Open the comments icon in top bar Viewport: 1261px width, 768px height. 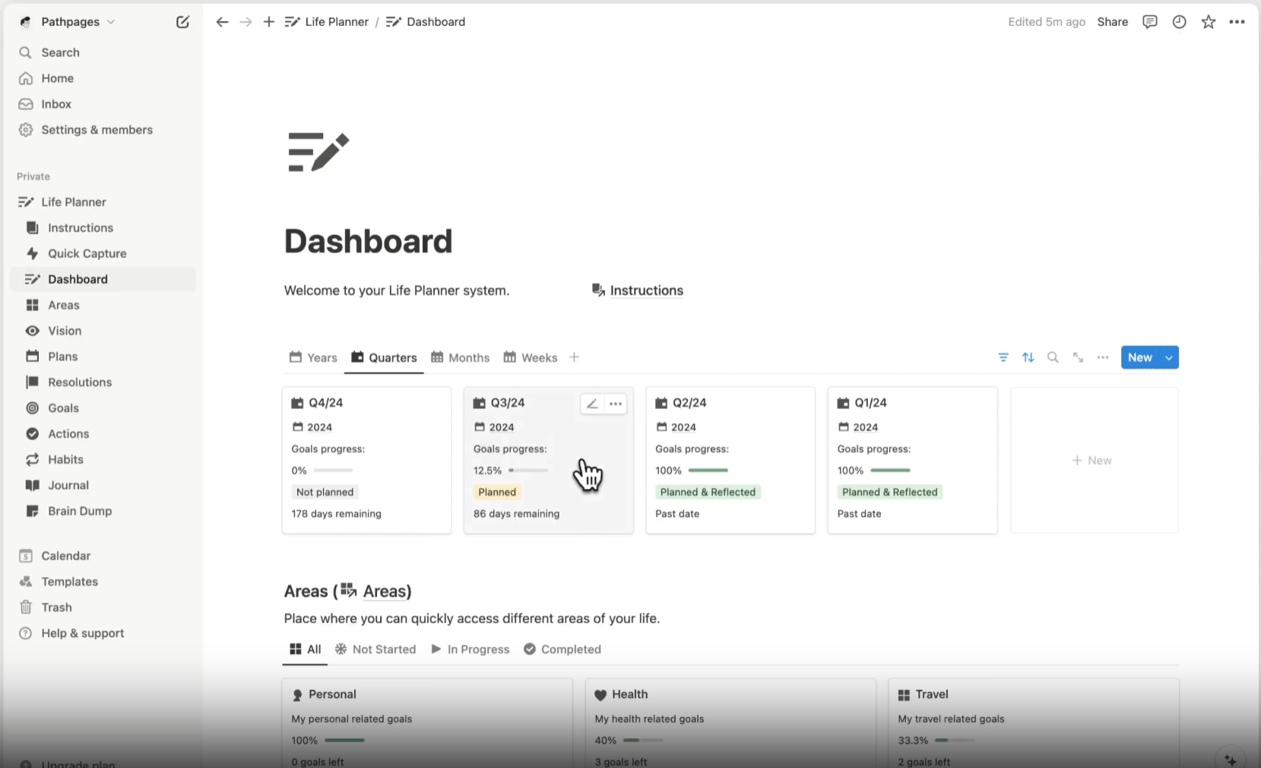tap(1150, 21)
